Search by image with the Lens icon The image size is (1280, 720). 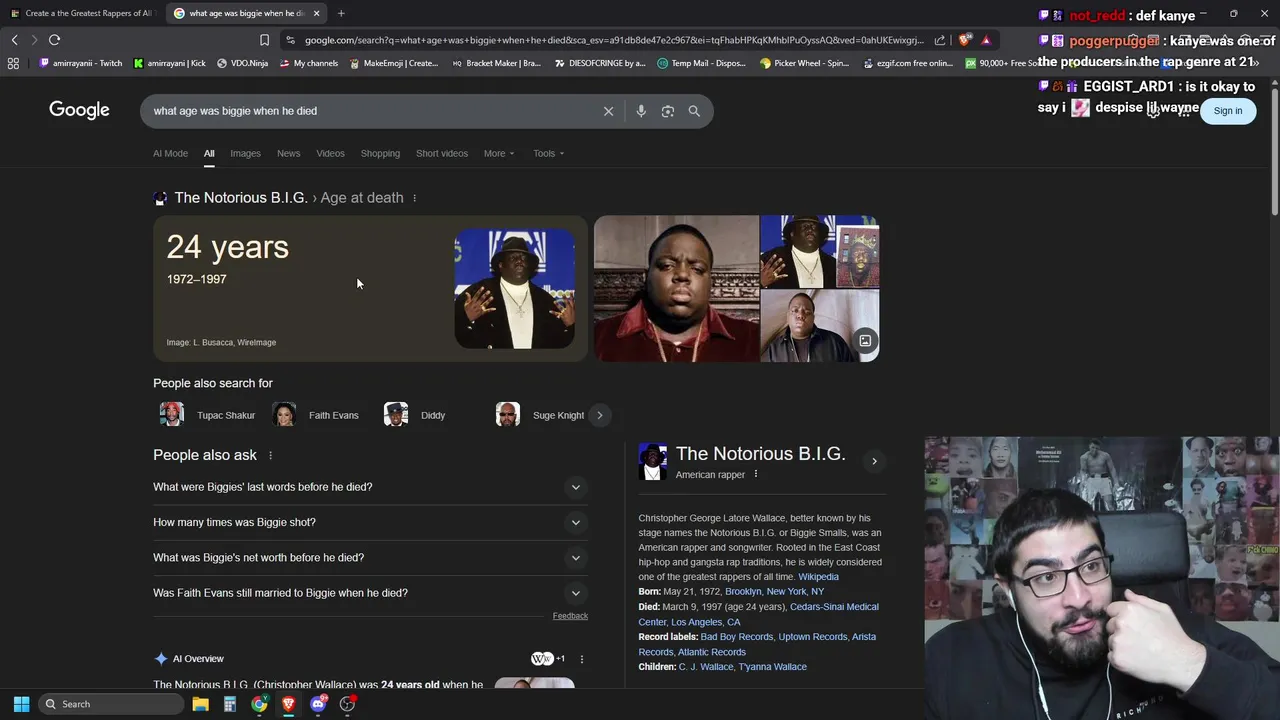point(668,111)
